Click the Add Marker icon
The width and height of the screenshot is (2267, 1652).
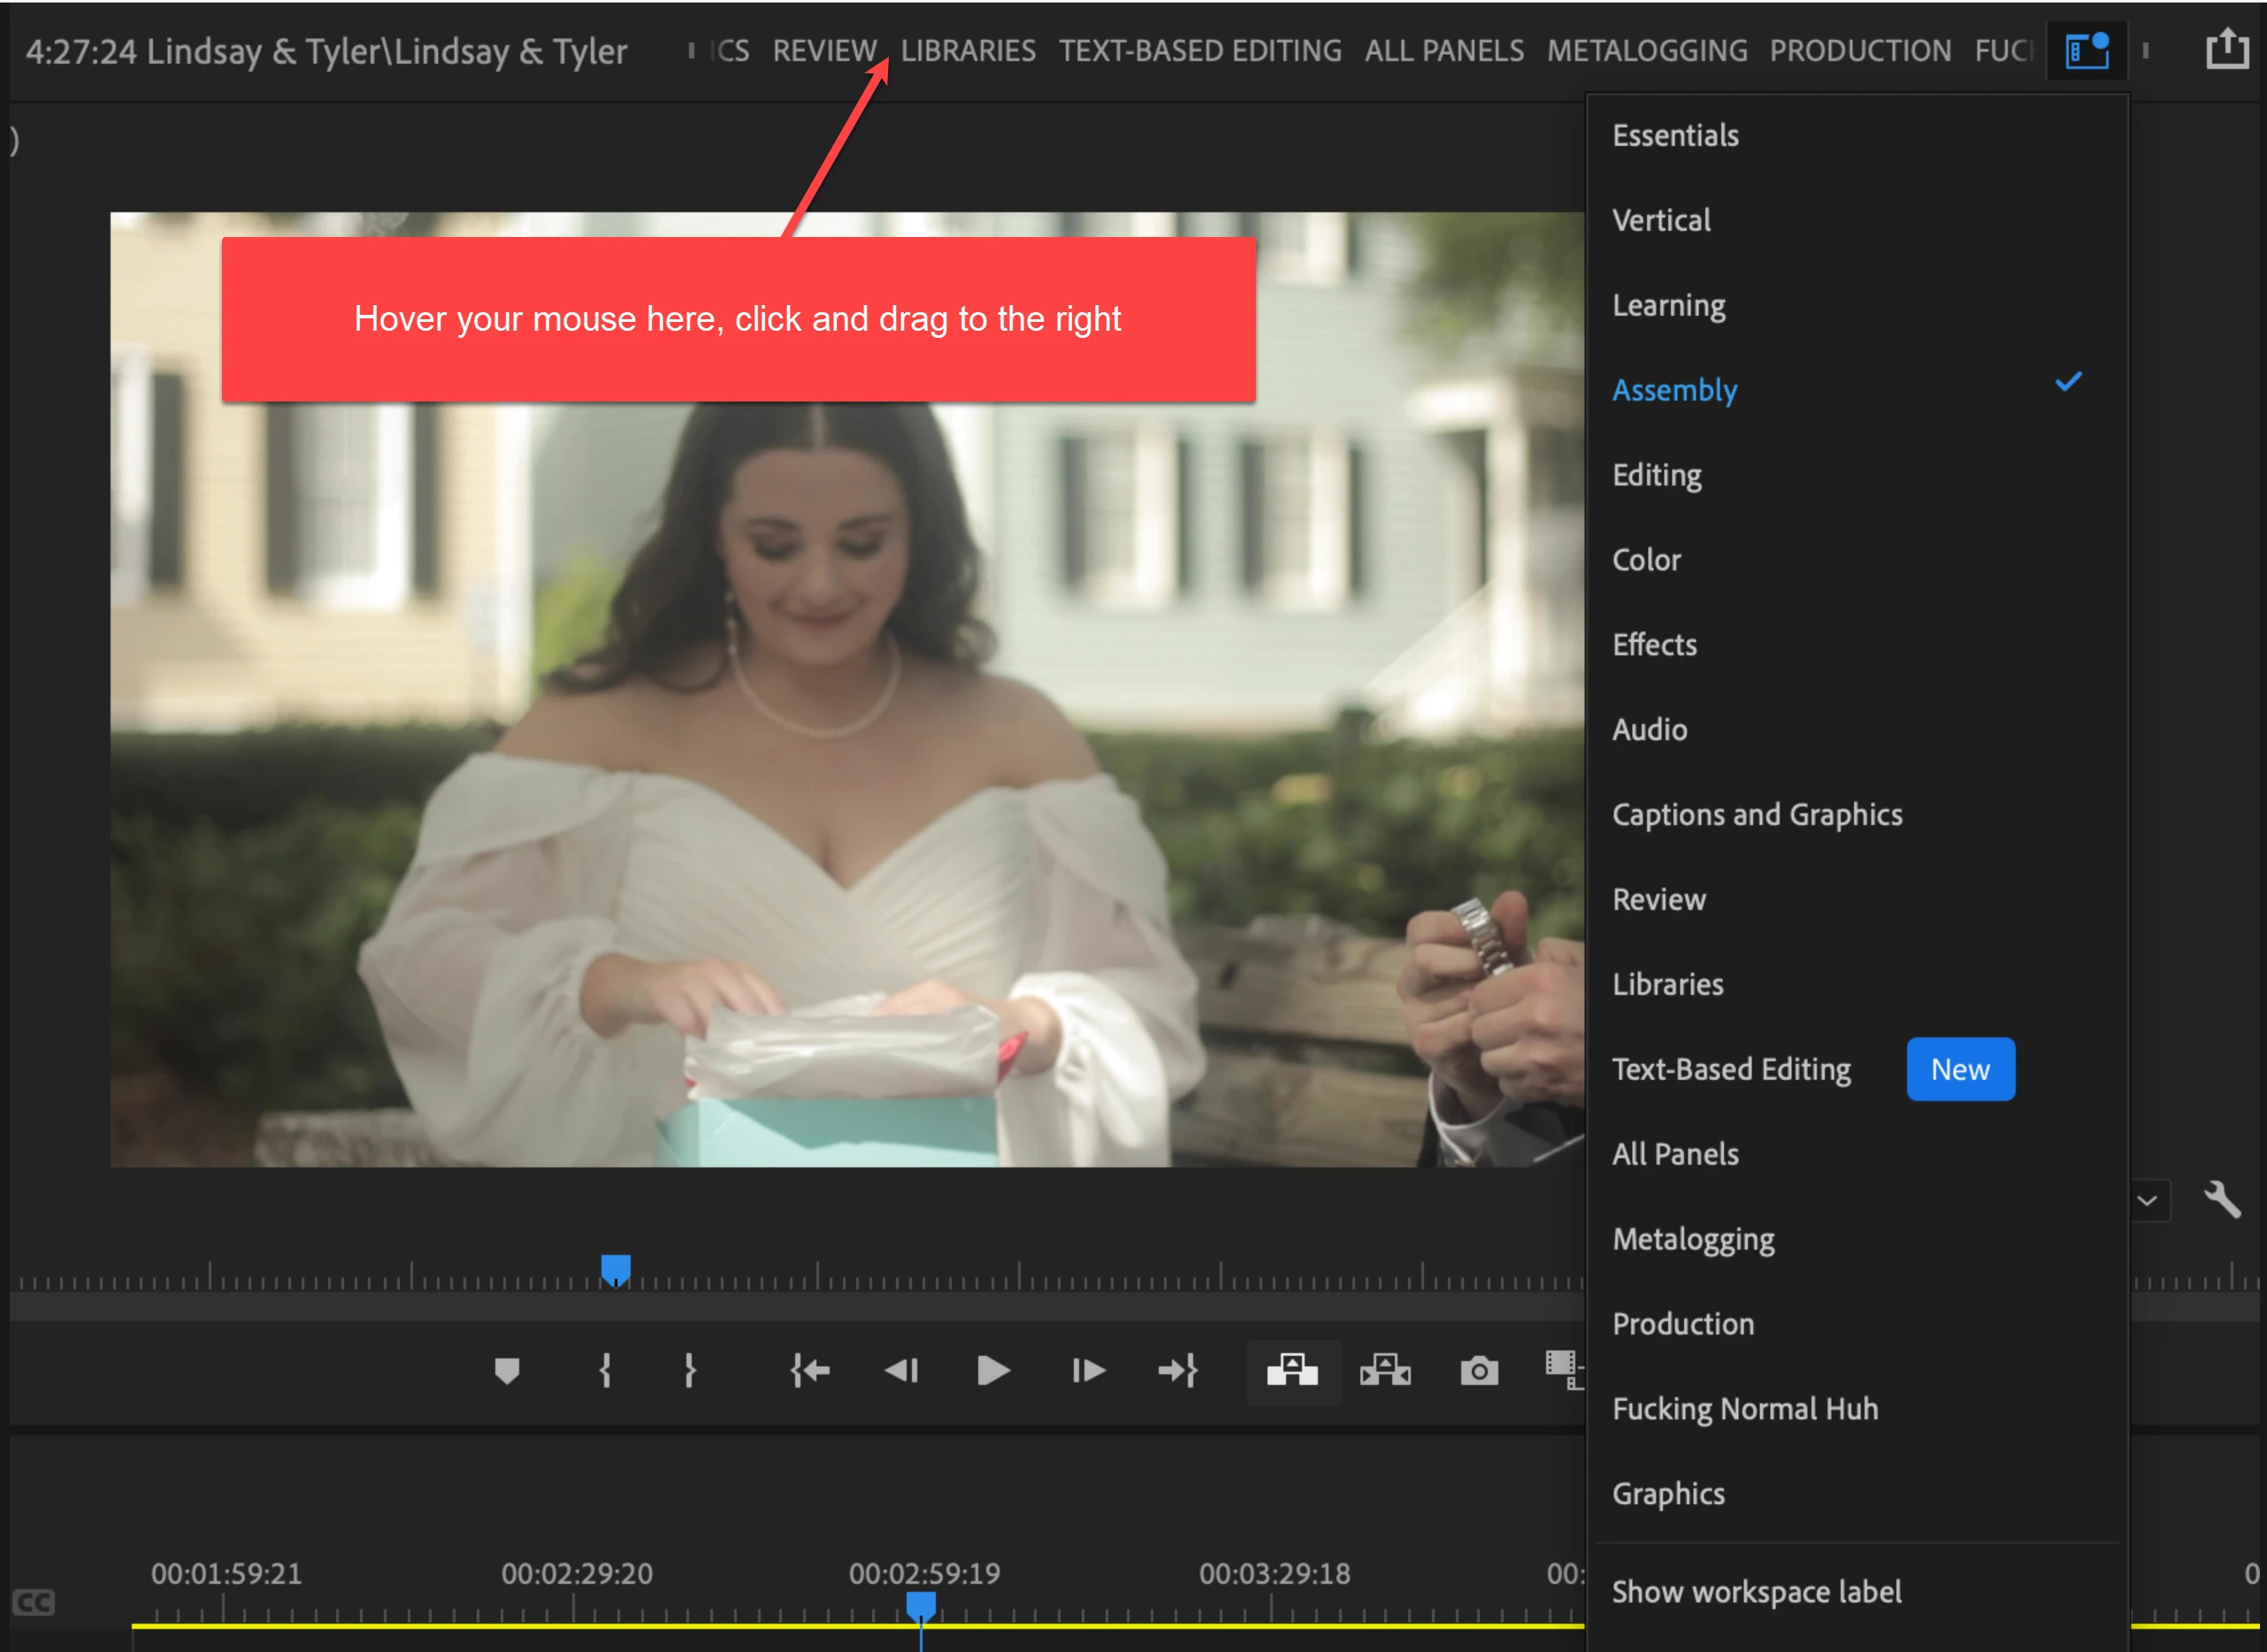coord(507,1370)
